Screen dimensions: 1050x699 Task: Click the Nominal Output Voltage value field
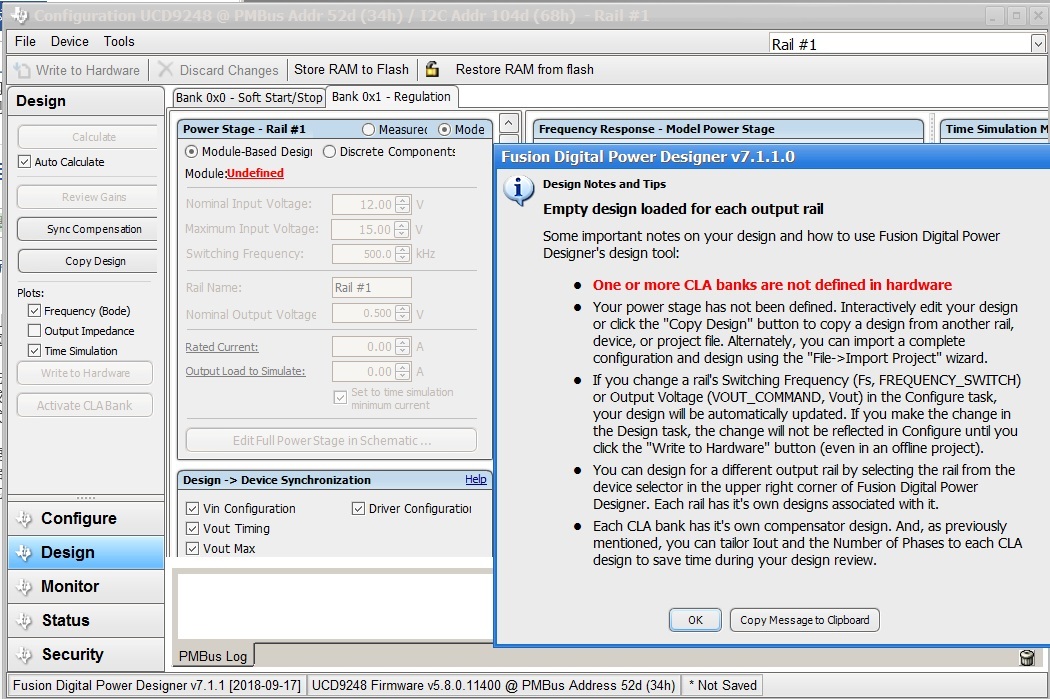pos(364,313)
